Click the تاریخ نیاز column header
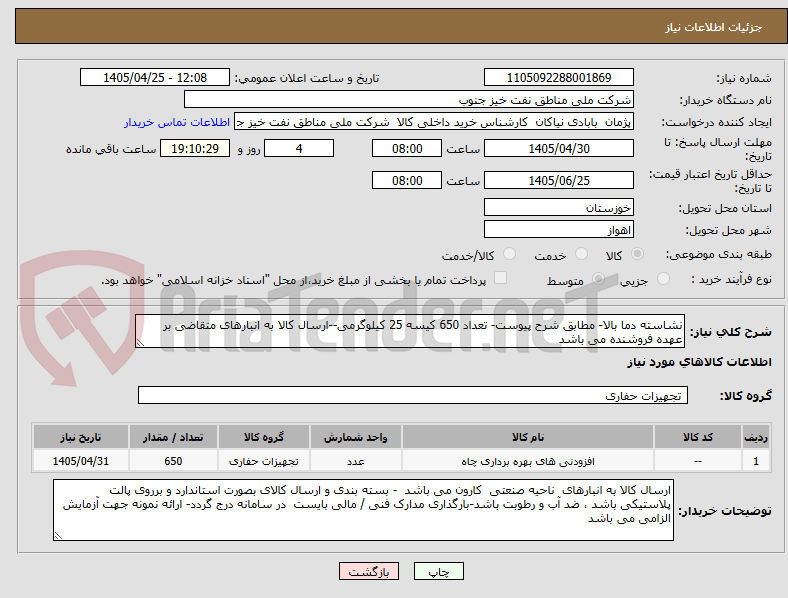This screenshot has height=598, width=788. [x=80, y=437]
